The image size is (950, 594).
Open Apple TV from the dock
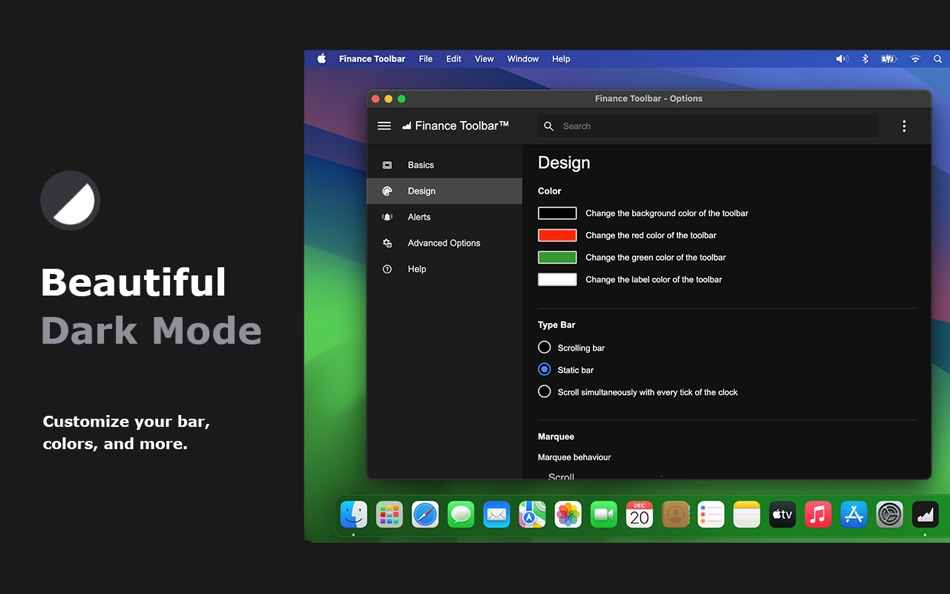pyautogui.click(x=782, y=515)
